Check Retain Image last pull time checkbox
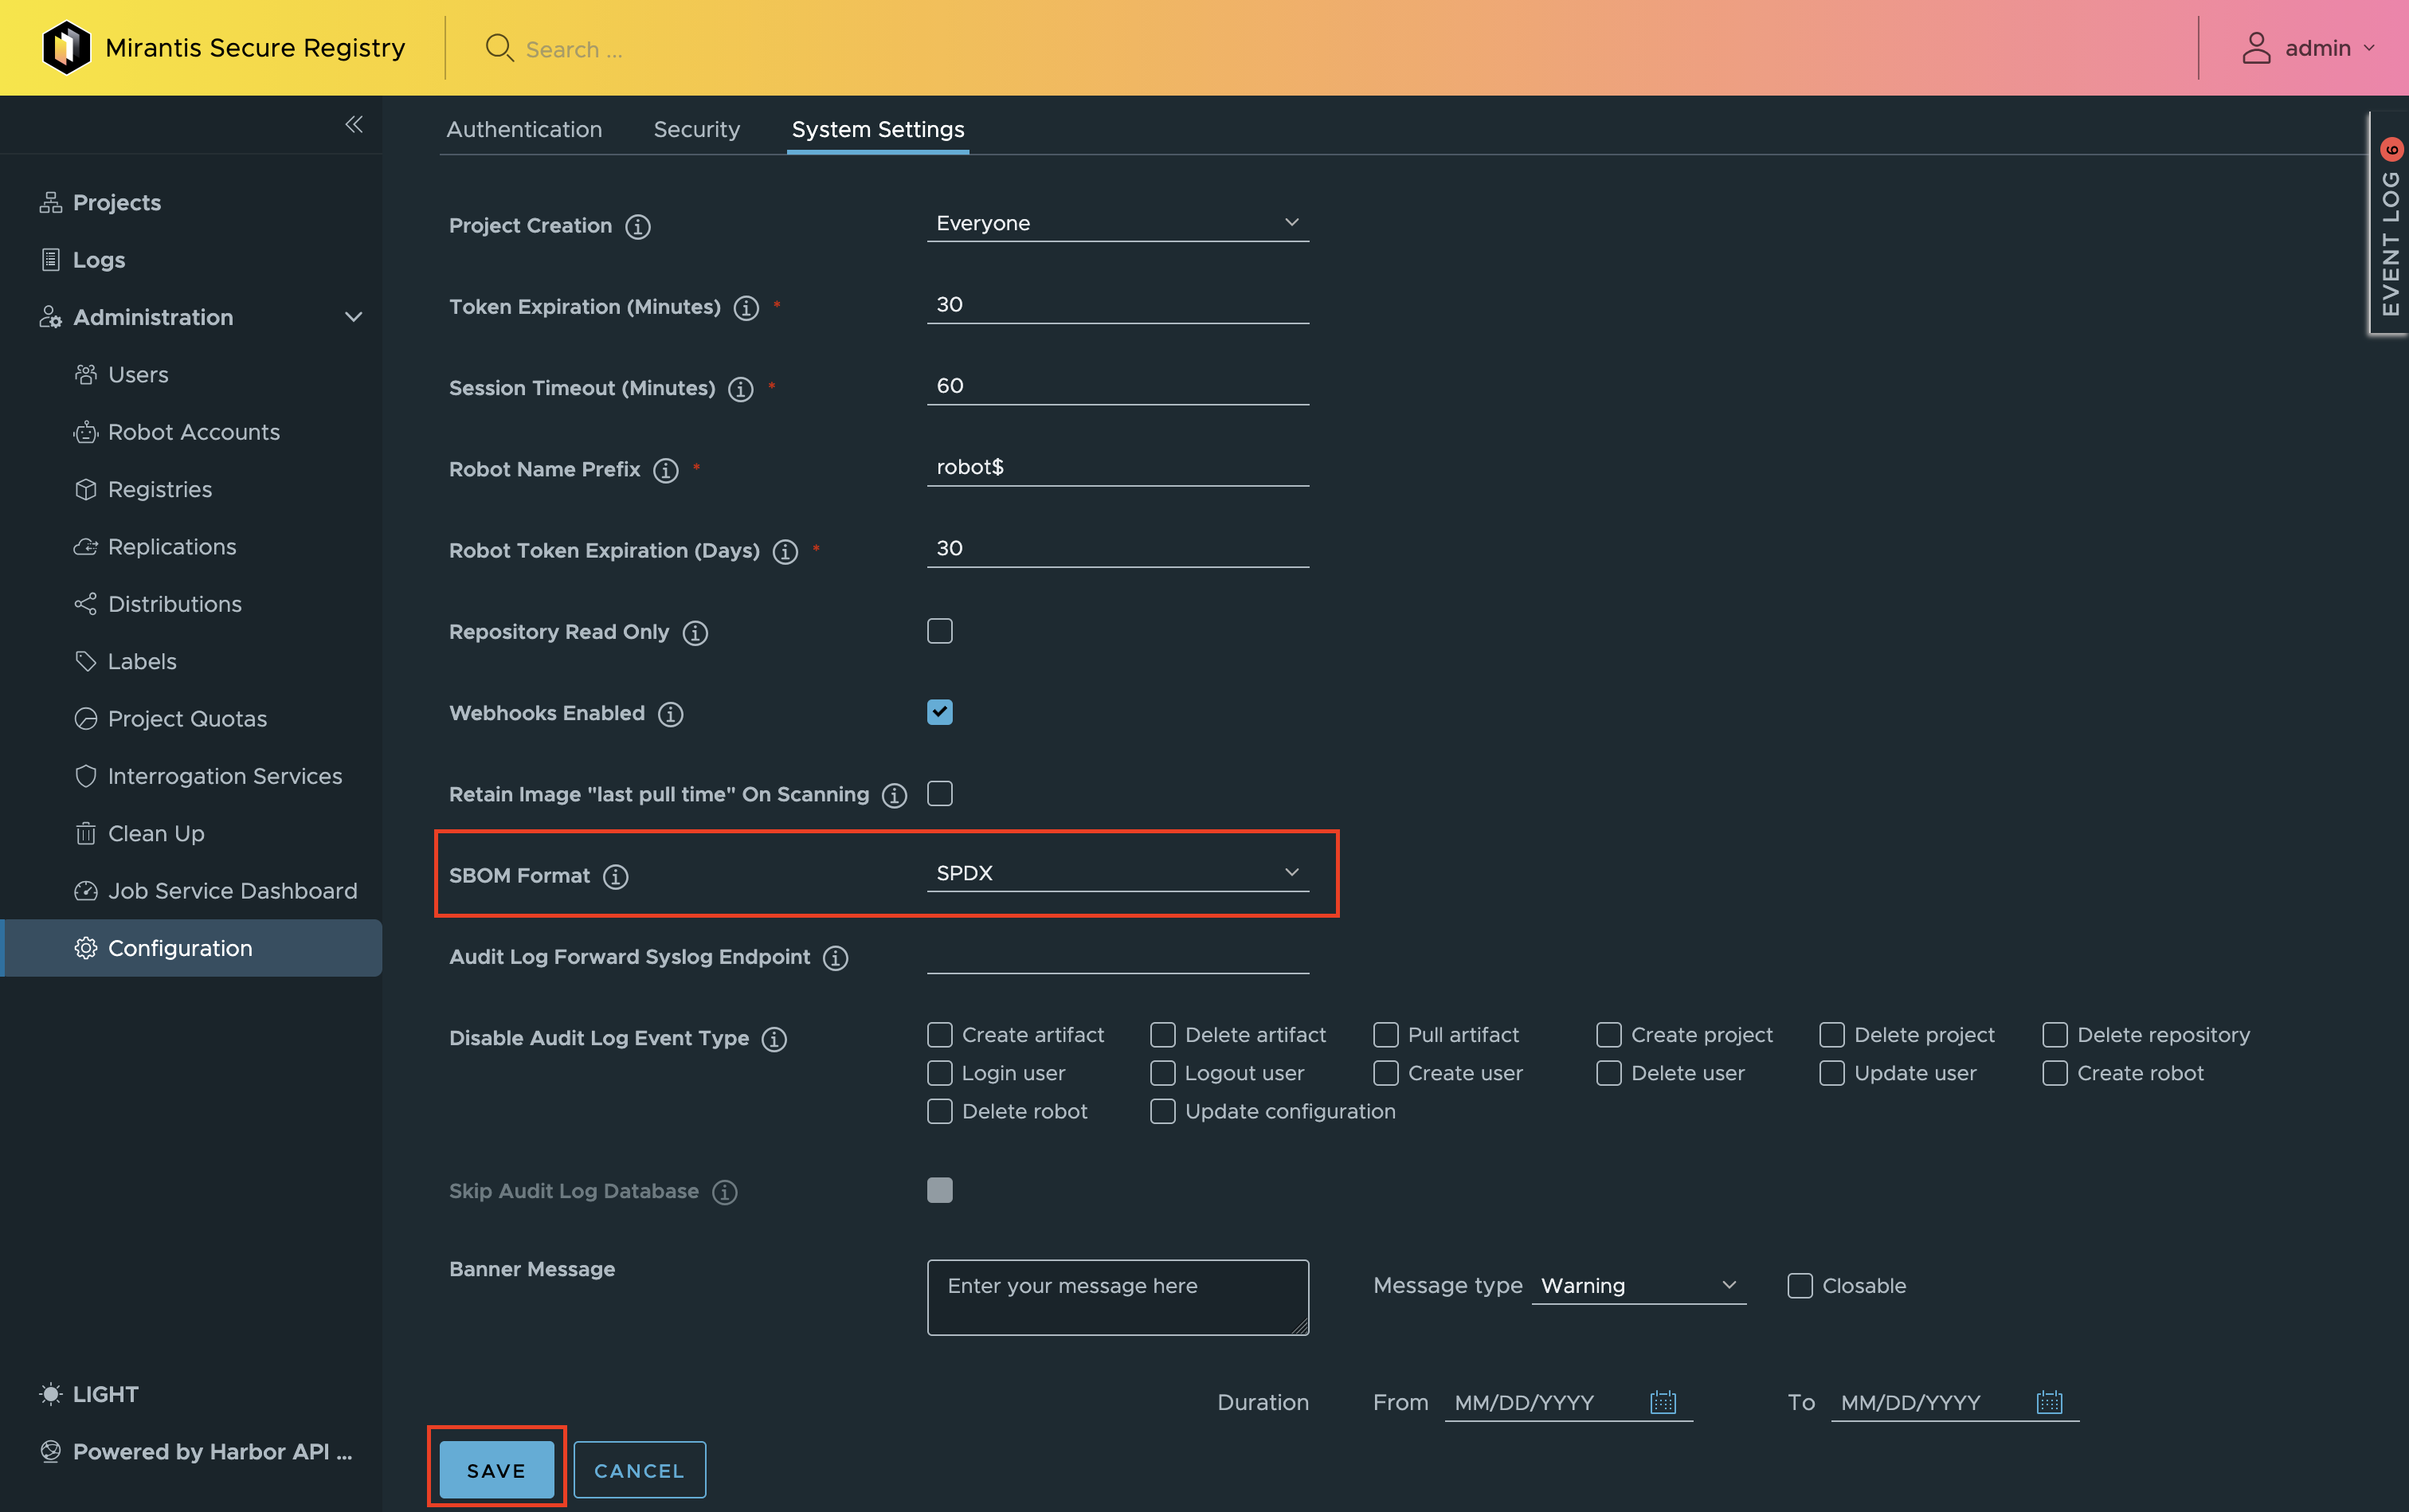This screenshot has height=1512, width=2409. click(x=940, y=793)
